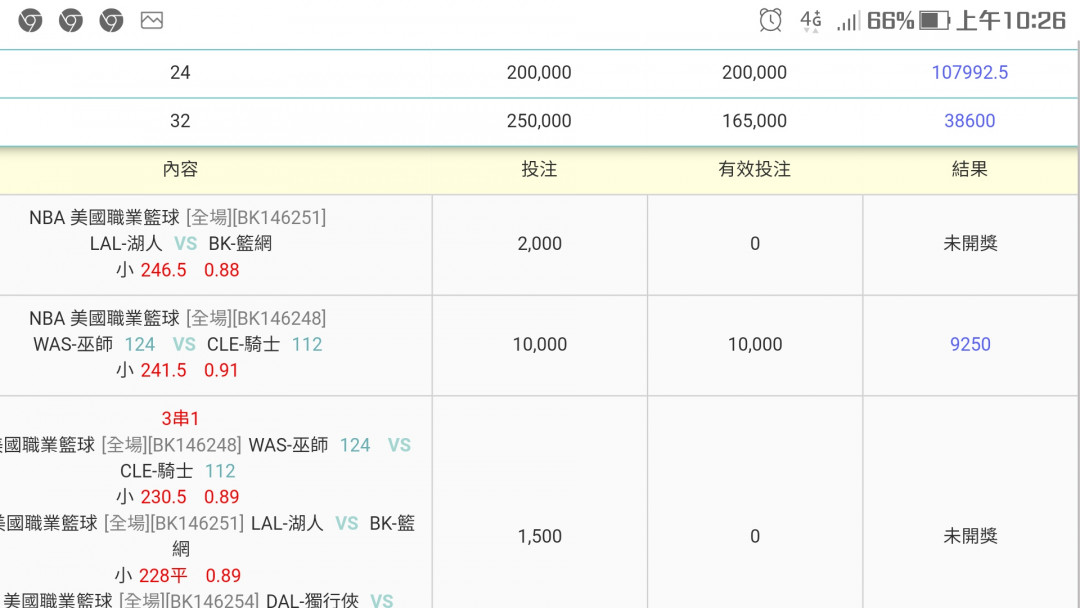Select the odds line 小 246.5 0.88

(x=178, y=270)
